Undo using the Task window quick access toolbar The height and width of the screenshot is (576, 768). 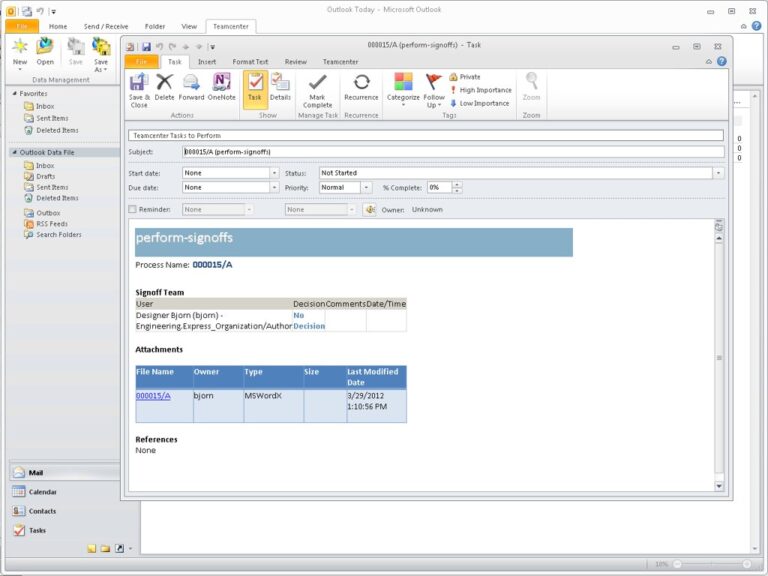pyautogui.click(x=159, y=47)
